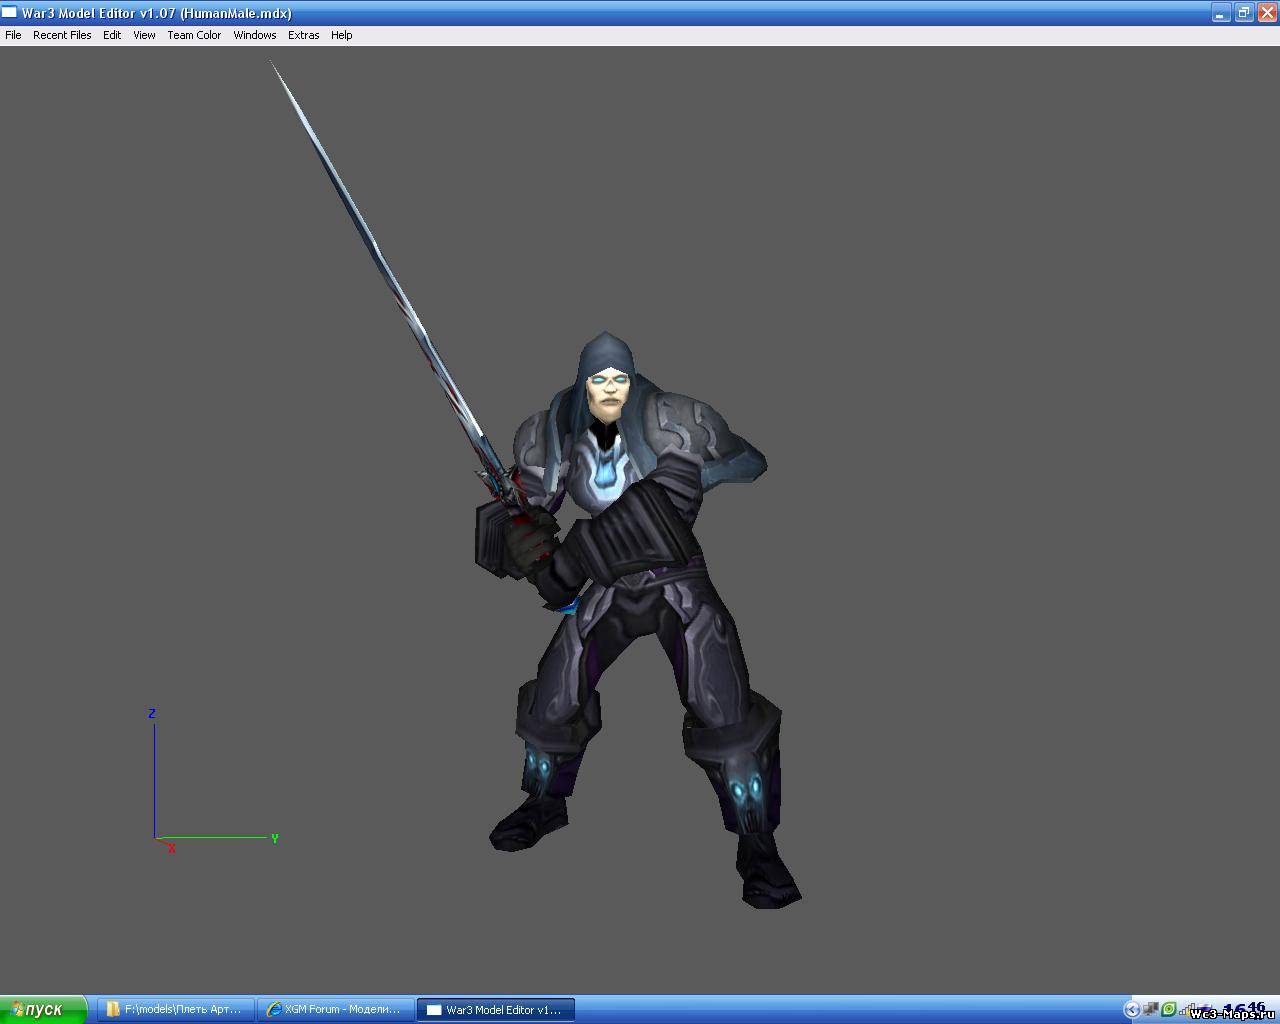Click the War3 Model Editor title bar icon

(10, 13)
